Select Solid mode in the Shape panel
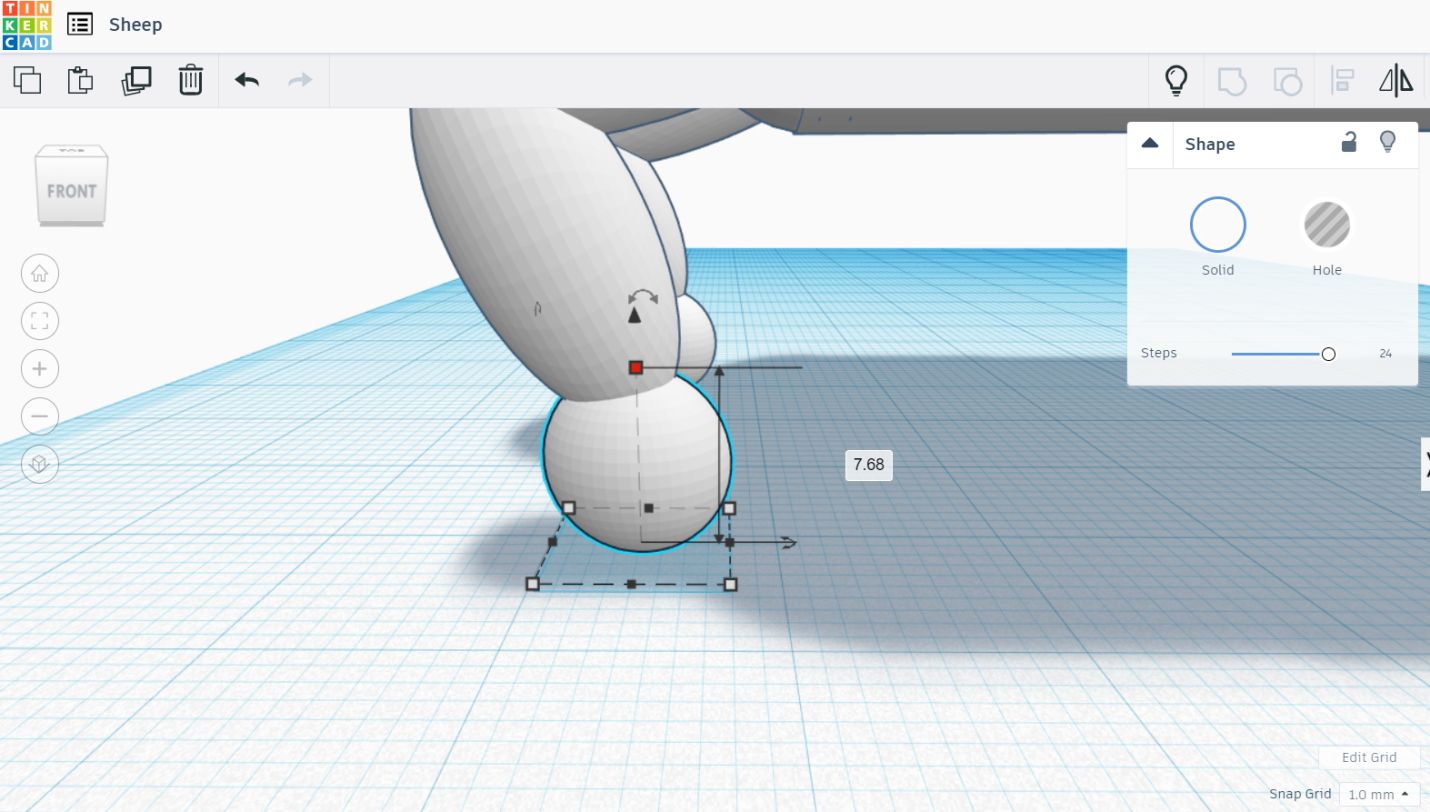 [1217, 224]
